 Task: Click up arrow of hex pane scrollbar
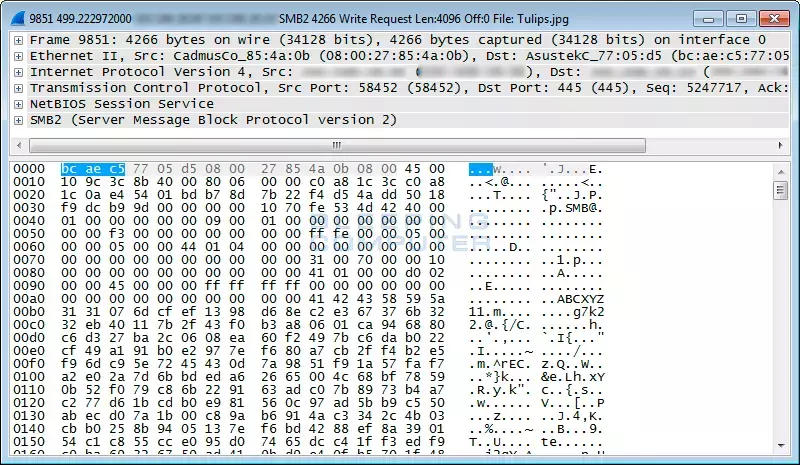click(x=781, y=172)
